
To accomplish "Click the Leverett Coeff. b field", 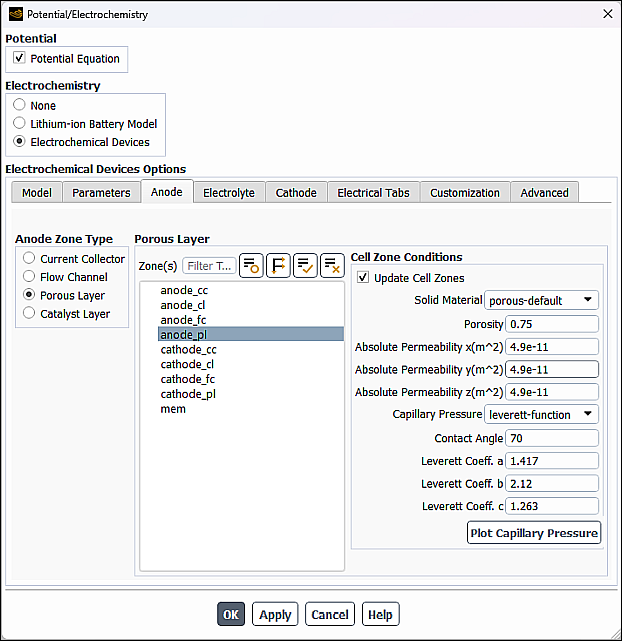I will (552, 484).
